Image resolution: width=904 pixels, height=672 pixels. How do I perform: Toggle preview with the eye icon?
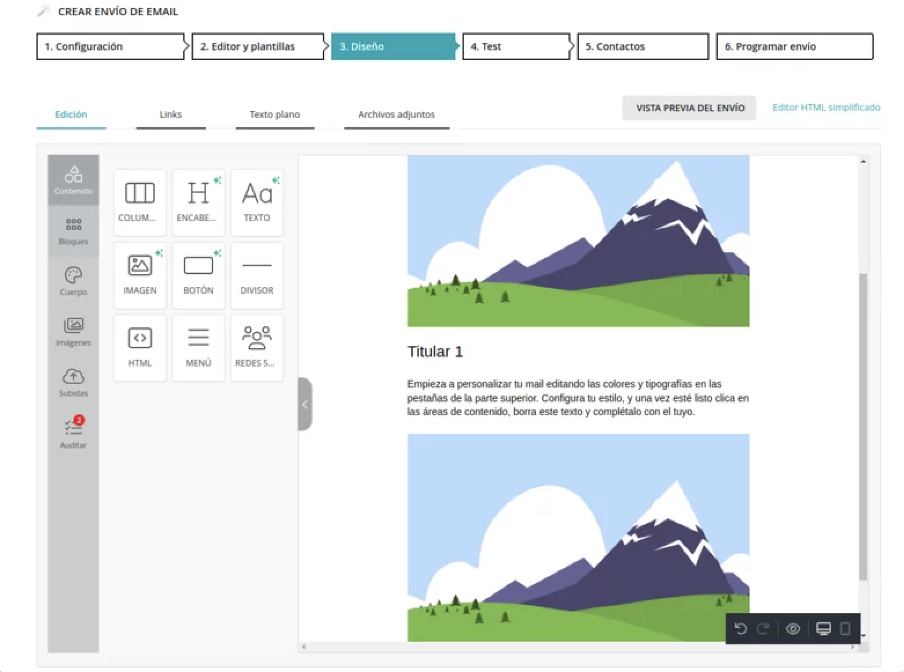pyautogui.click(x=793, y=628)
